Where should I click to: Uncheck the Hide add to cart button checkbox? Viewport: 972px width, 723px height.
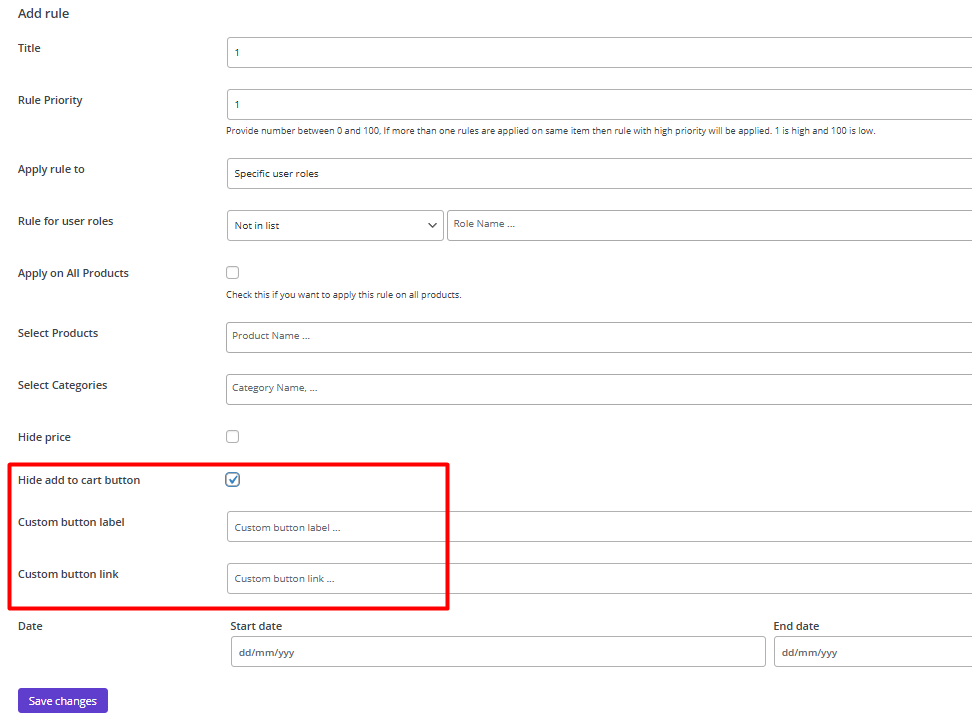click(x=232, y=480)
